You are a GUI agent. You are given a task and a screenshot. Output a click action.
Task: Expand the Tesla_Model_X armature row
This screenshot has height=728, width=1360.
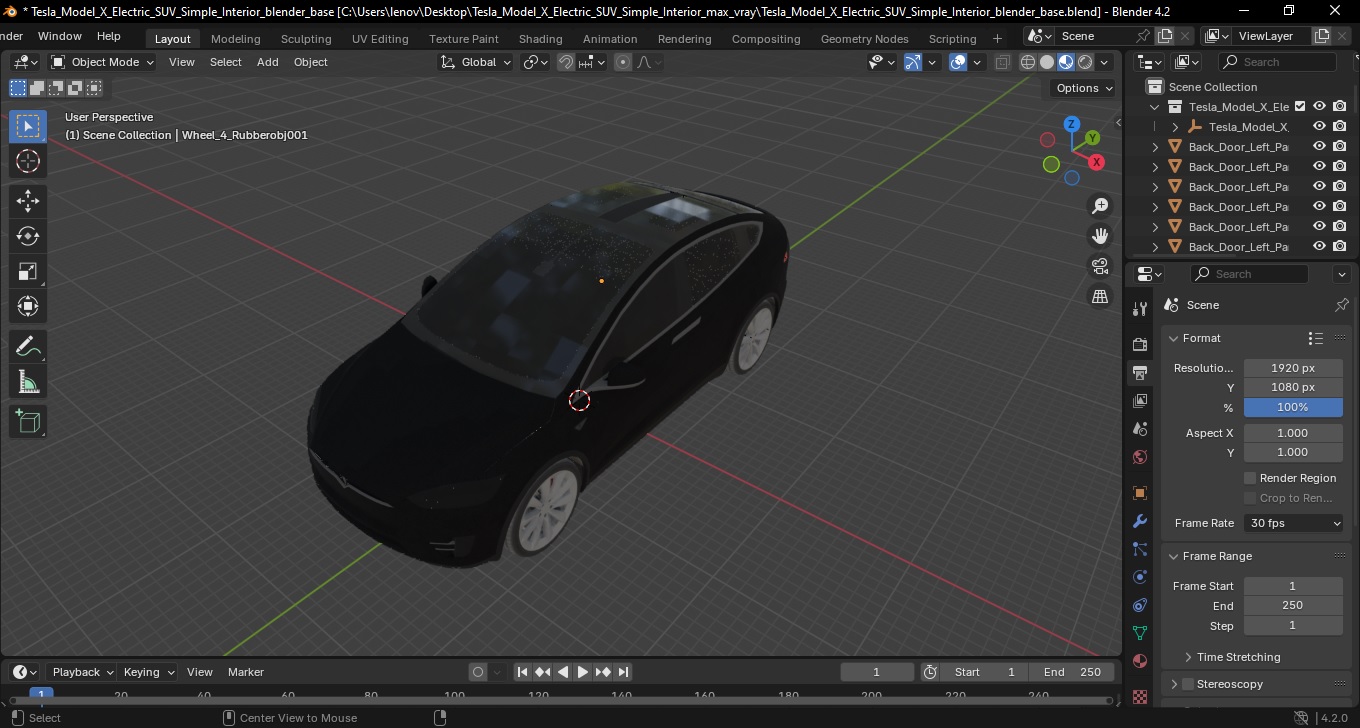(x=1176, y=127)
